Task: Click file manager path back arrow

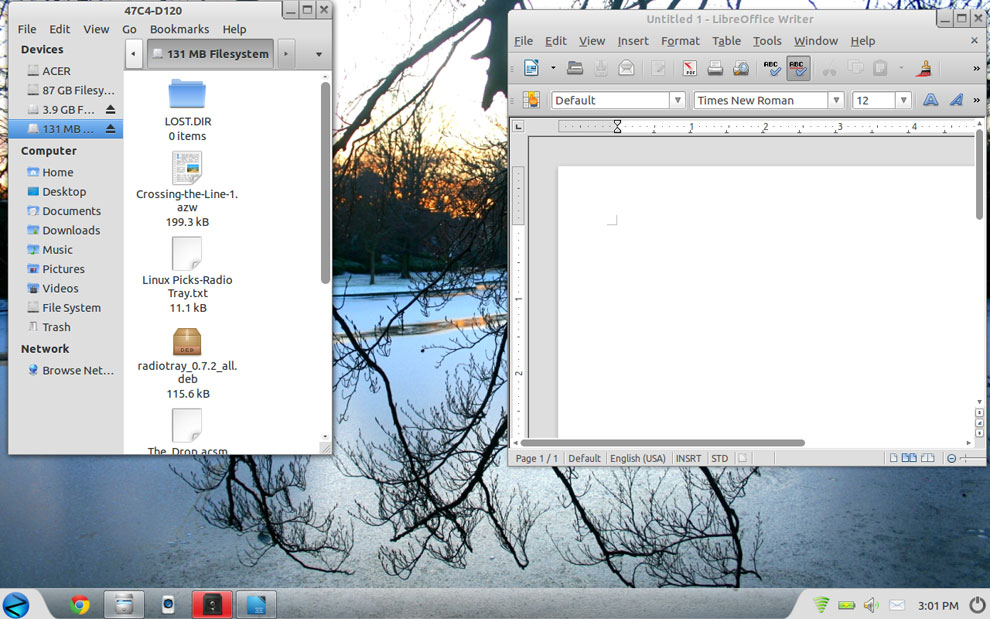Action: (133, 54)
